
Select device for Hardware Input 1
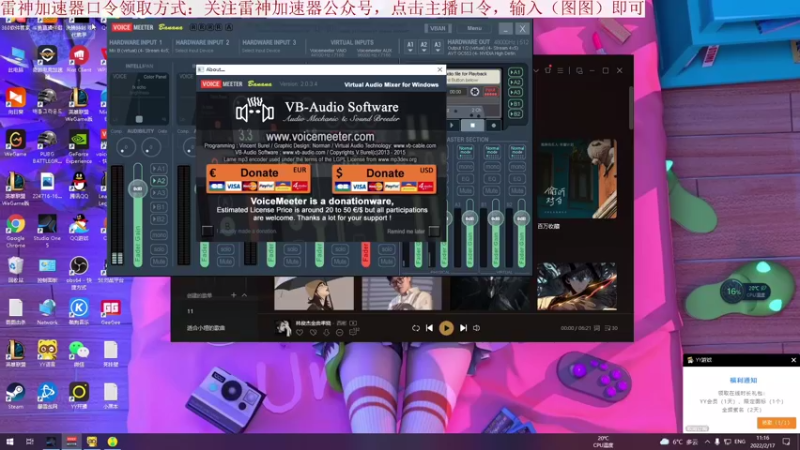click(139, 51)
